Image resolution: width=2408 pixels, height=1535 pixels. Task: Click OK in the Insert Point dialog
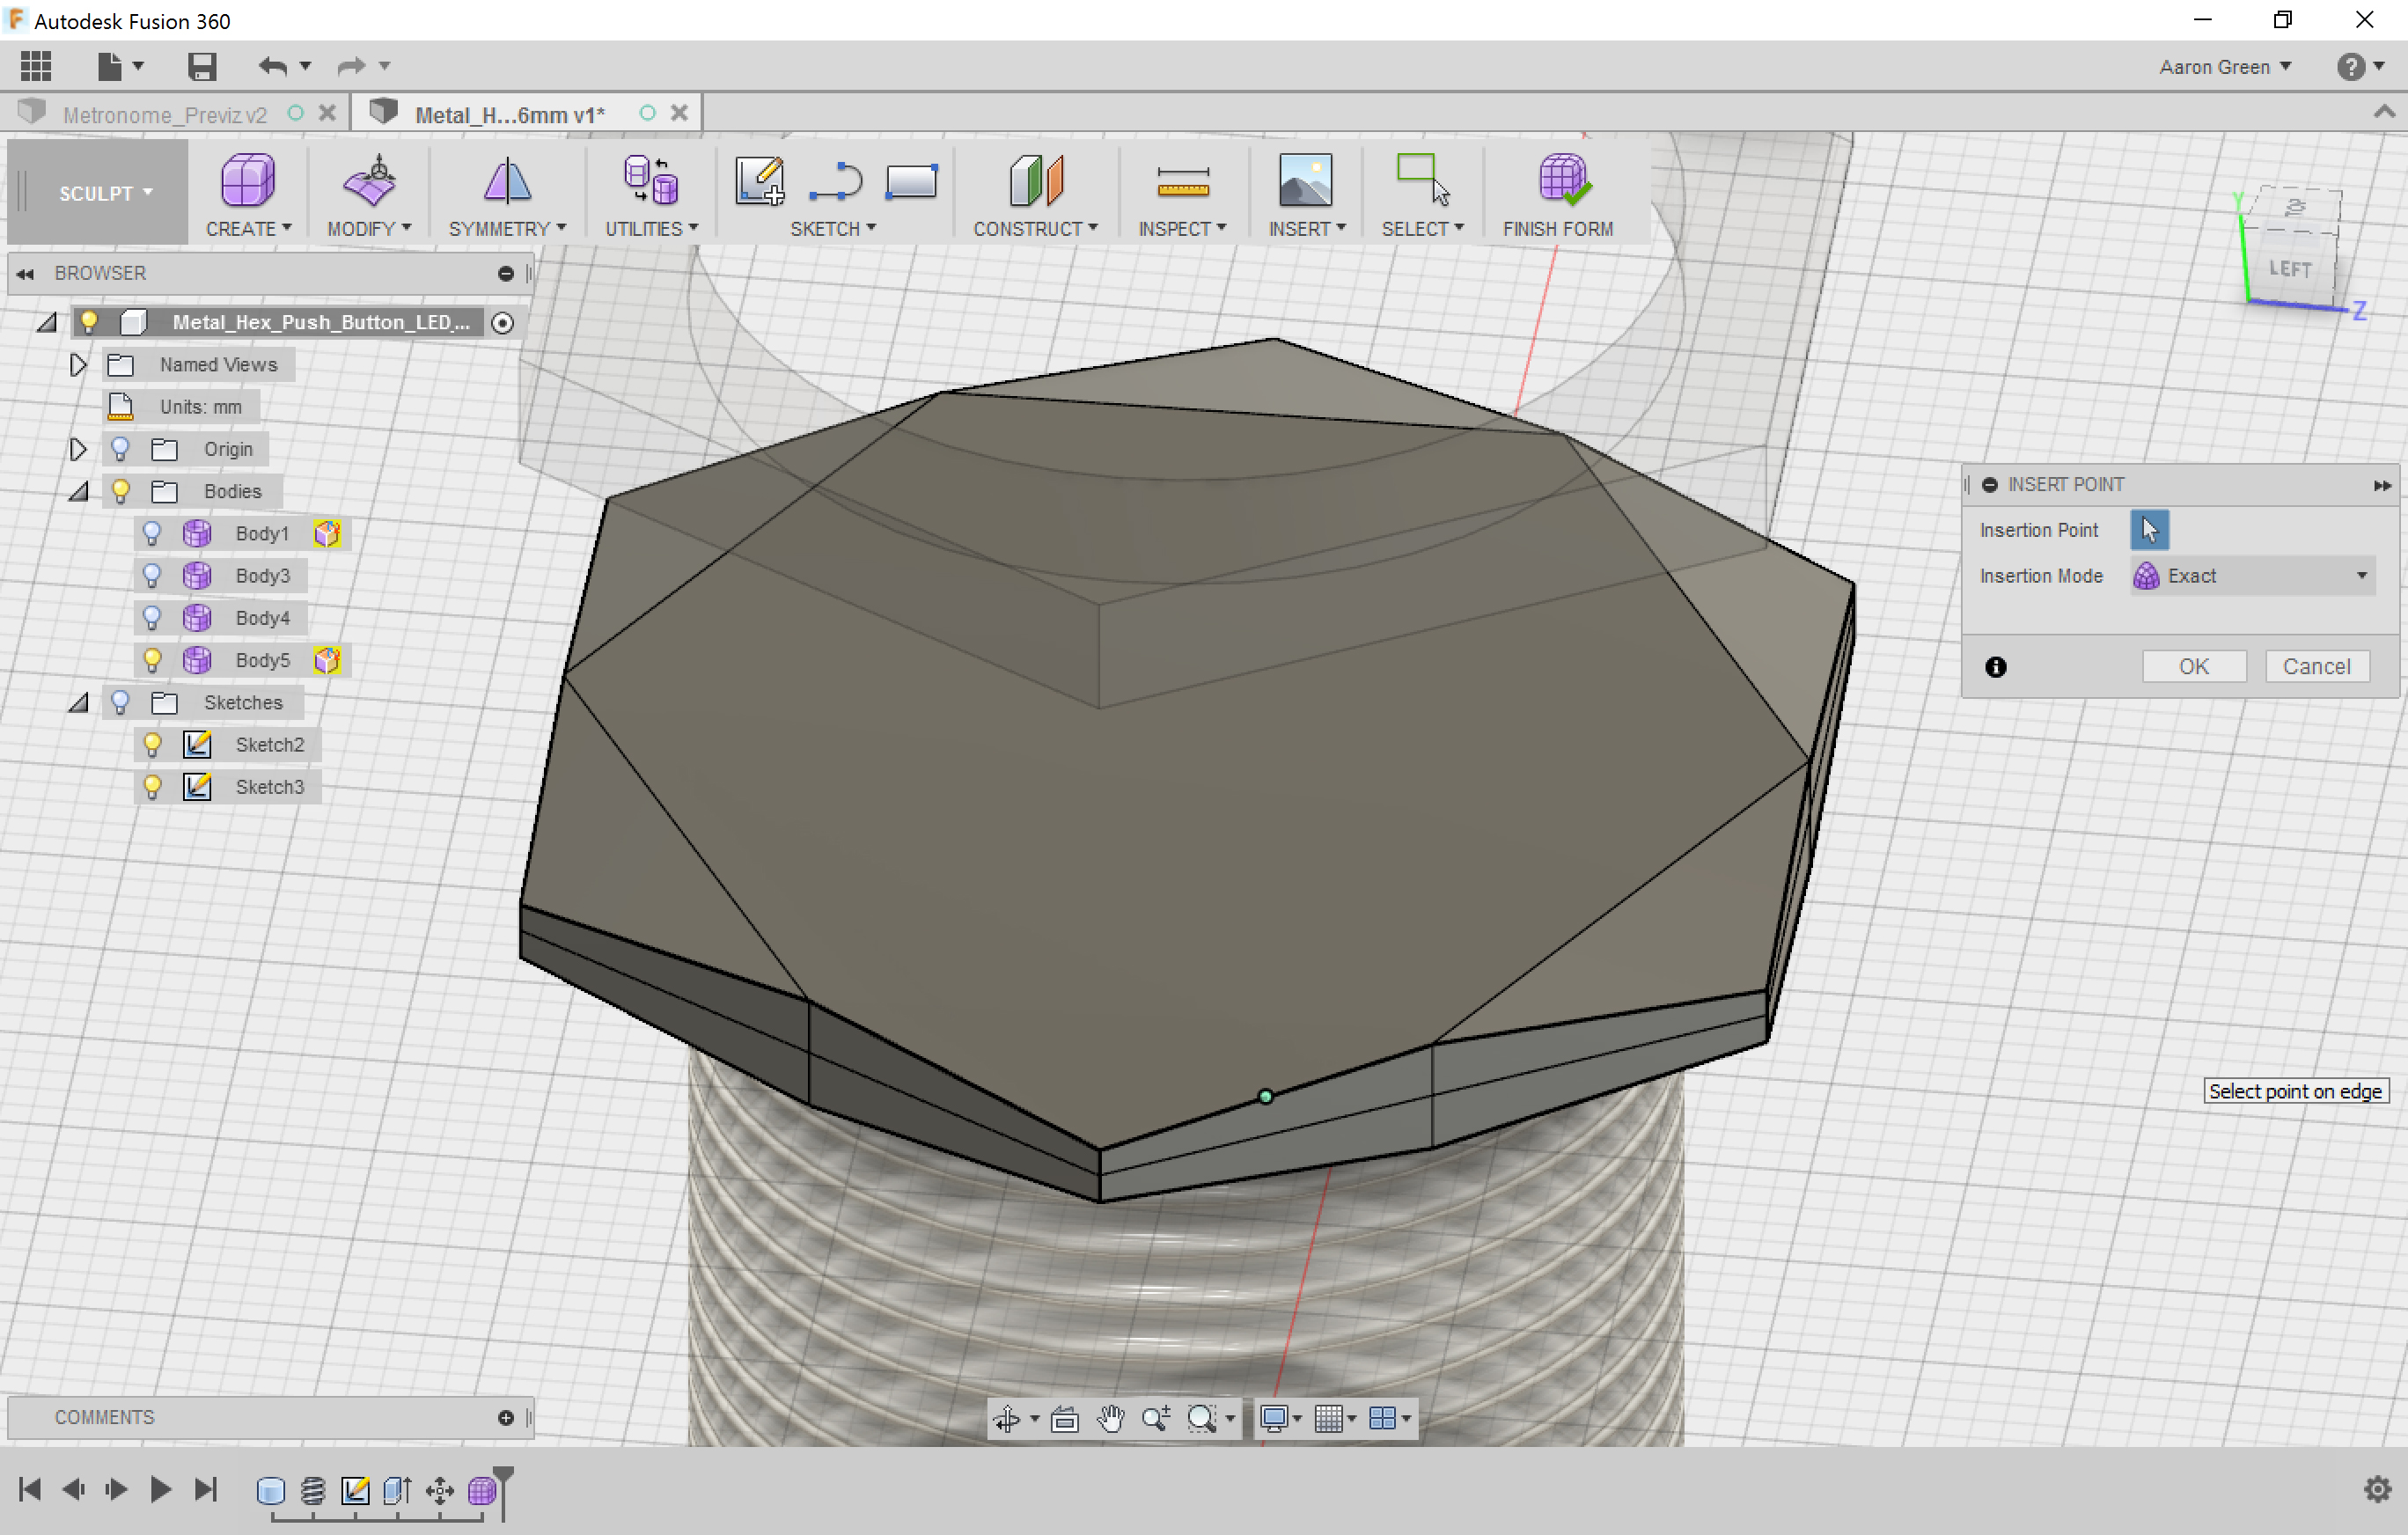(x=2193, y=665)
